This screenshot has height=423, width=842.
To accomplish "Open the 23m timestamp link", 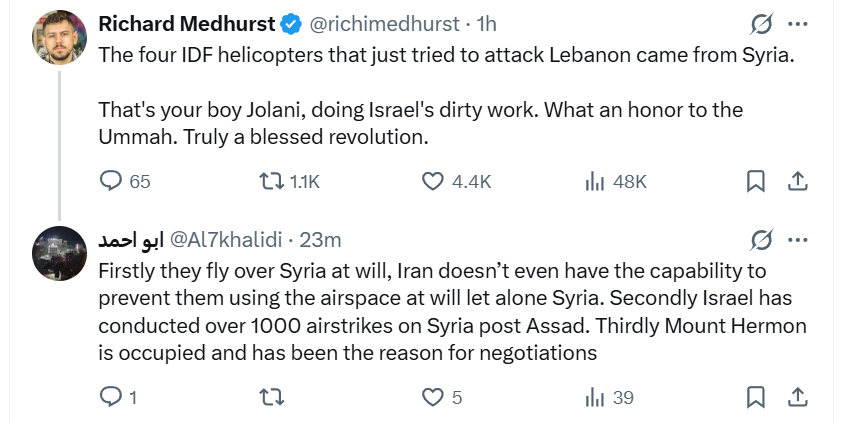I will click(x=321, y=240).
